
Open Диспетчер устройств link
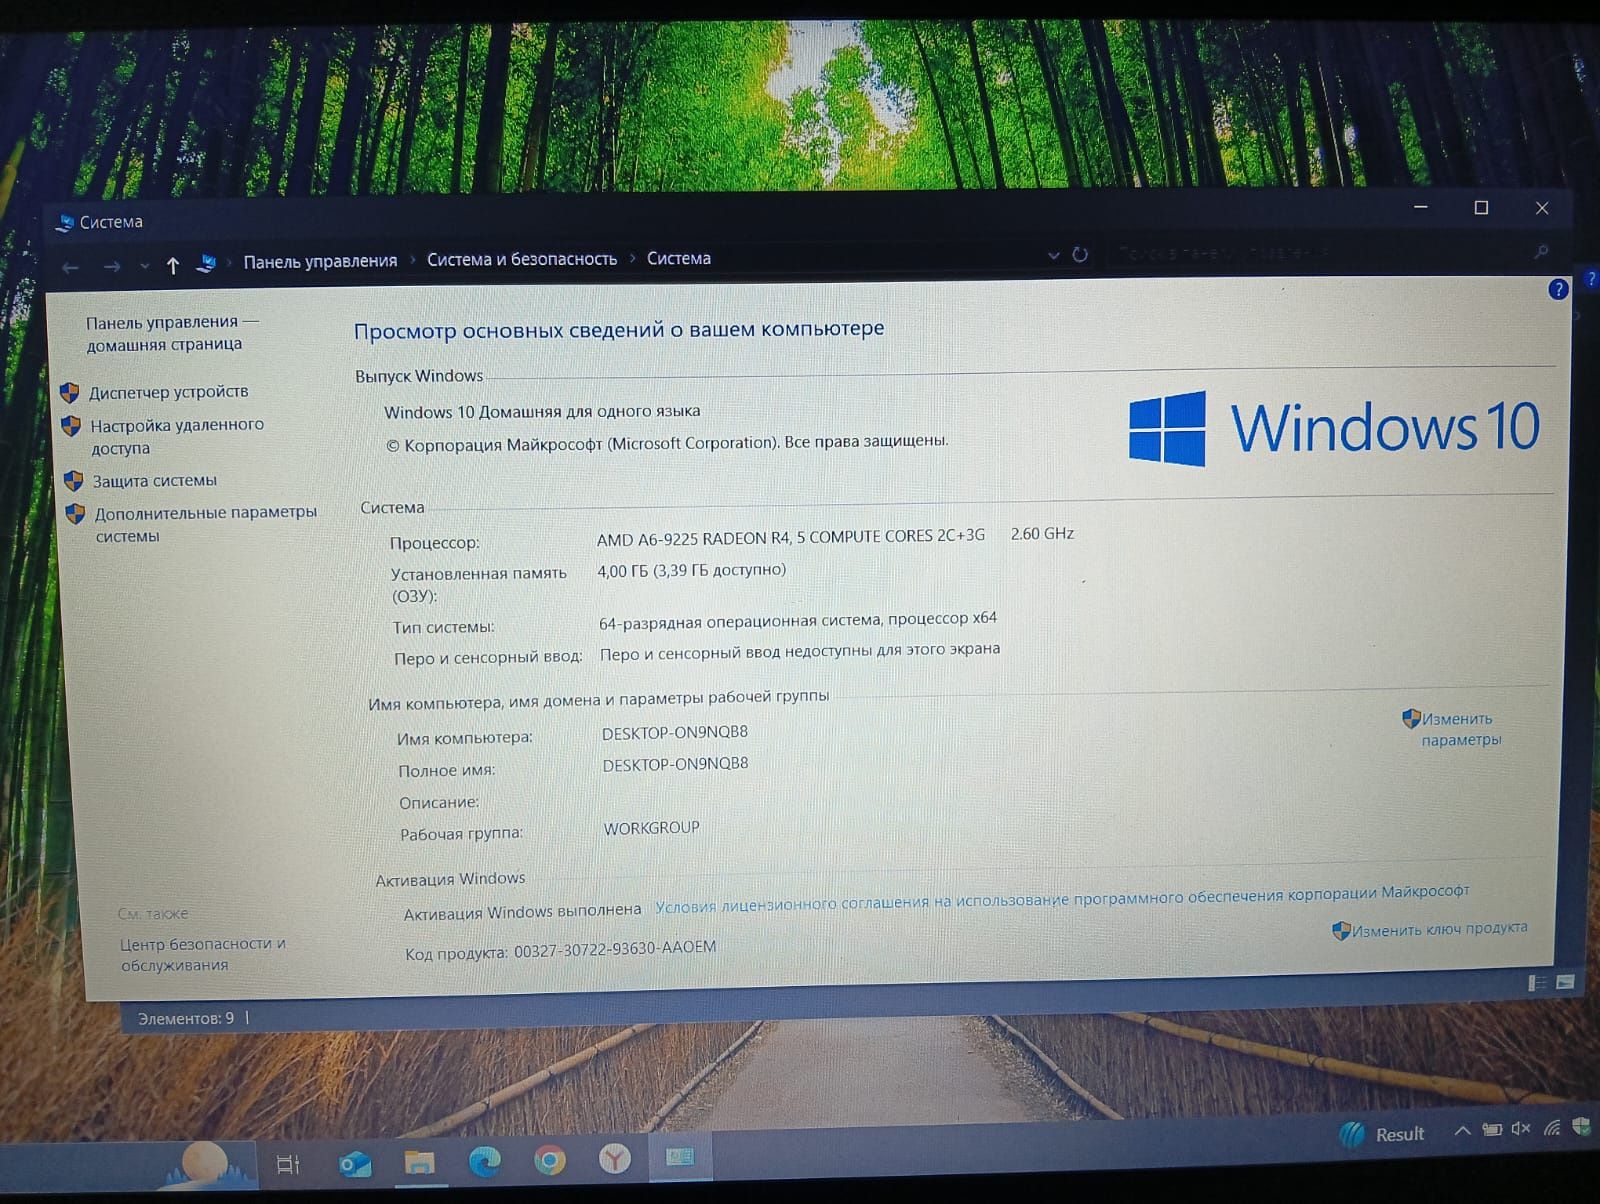pyautogui.click(x=168, y=392)
